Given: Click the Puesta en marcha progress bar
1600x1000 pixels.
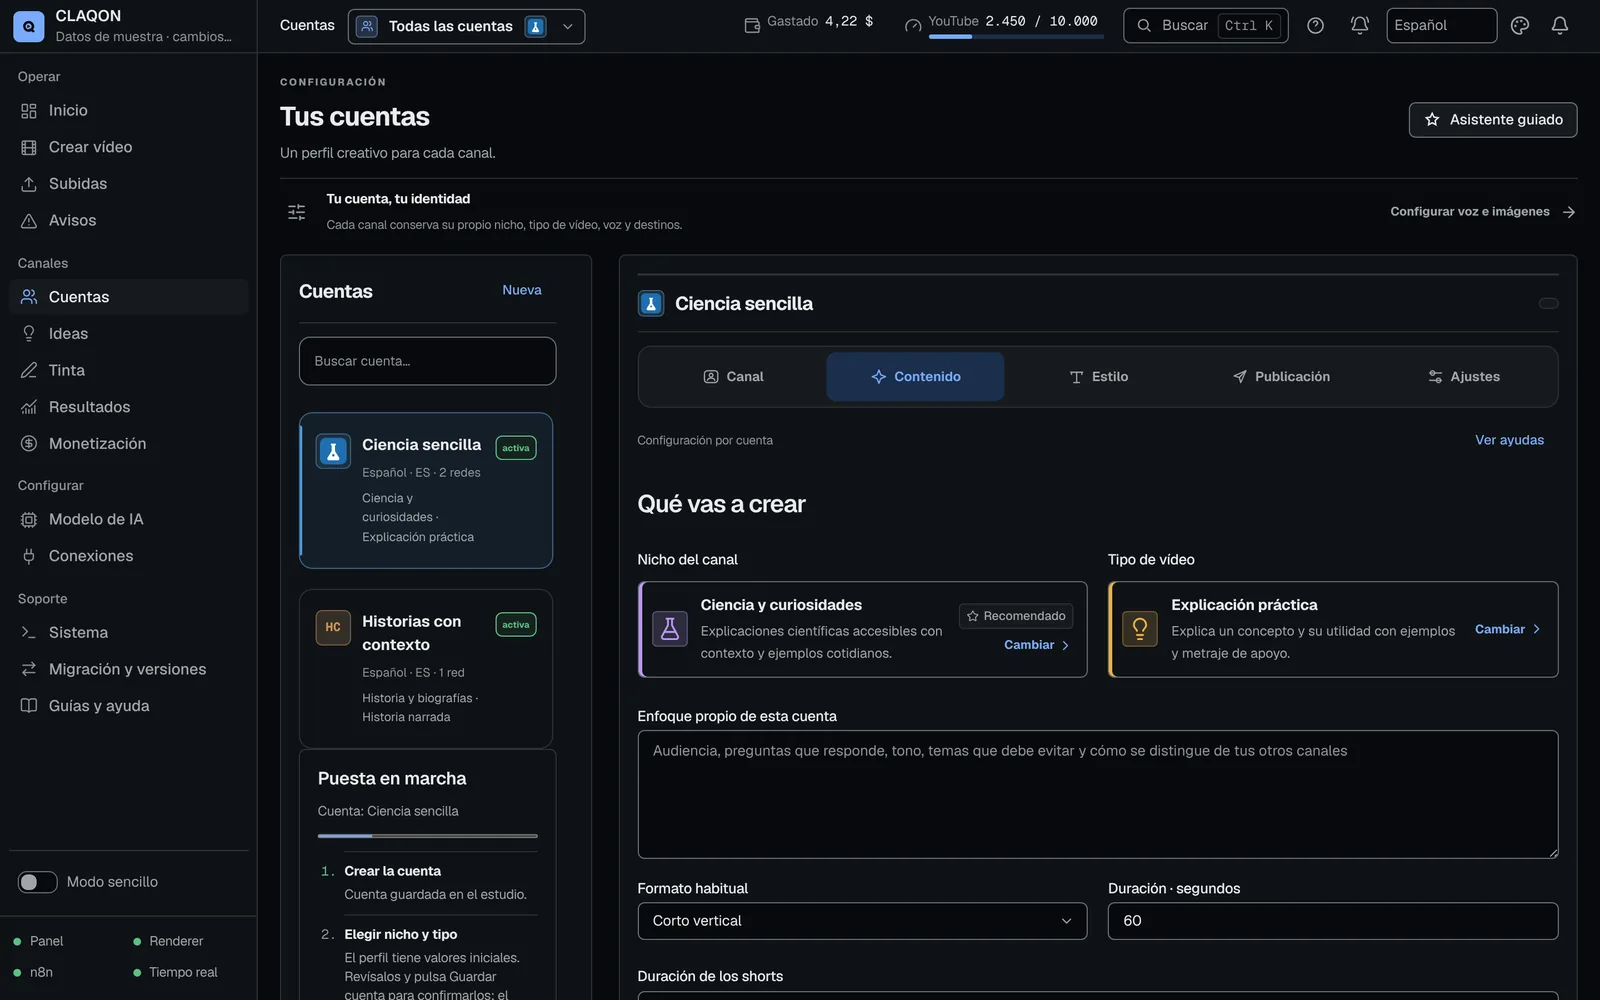Looking at the screenshot, I should click(x=428, y=836).
